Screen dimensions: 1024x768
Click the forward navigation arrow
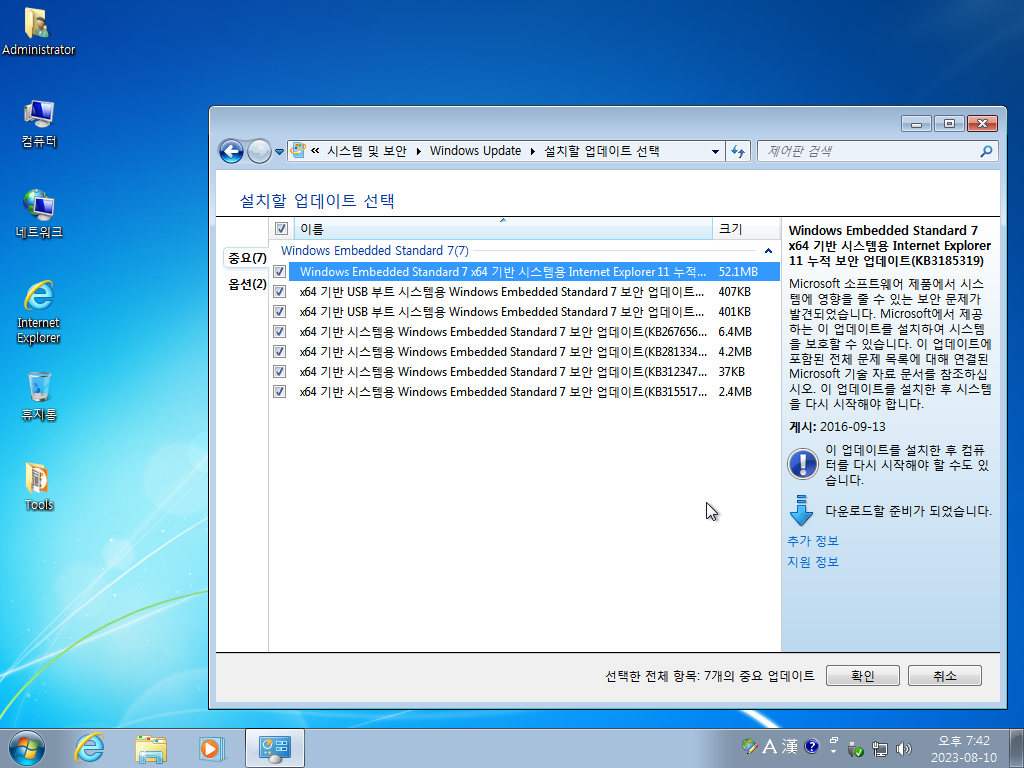[x=259, y=152]
